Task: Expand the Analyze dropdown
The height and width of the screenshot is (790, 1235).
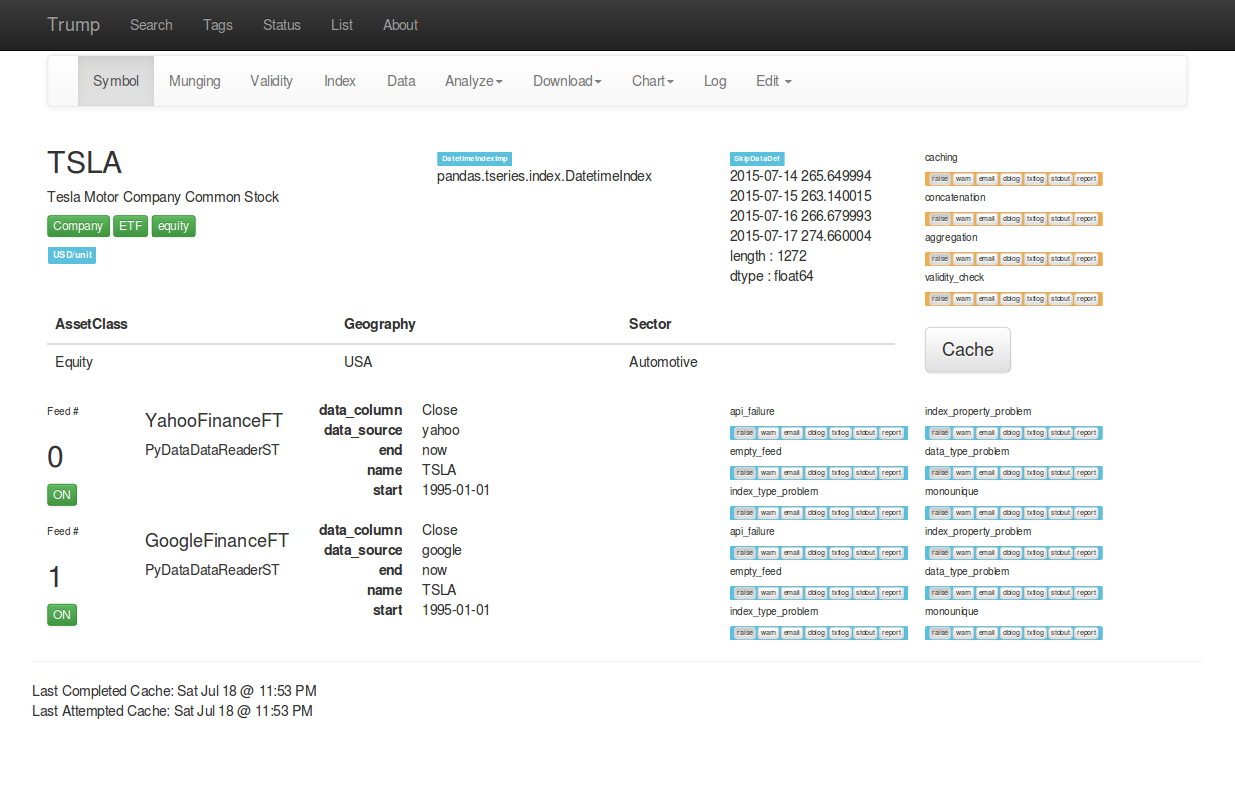Action: click(474, 81)
